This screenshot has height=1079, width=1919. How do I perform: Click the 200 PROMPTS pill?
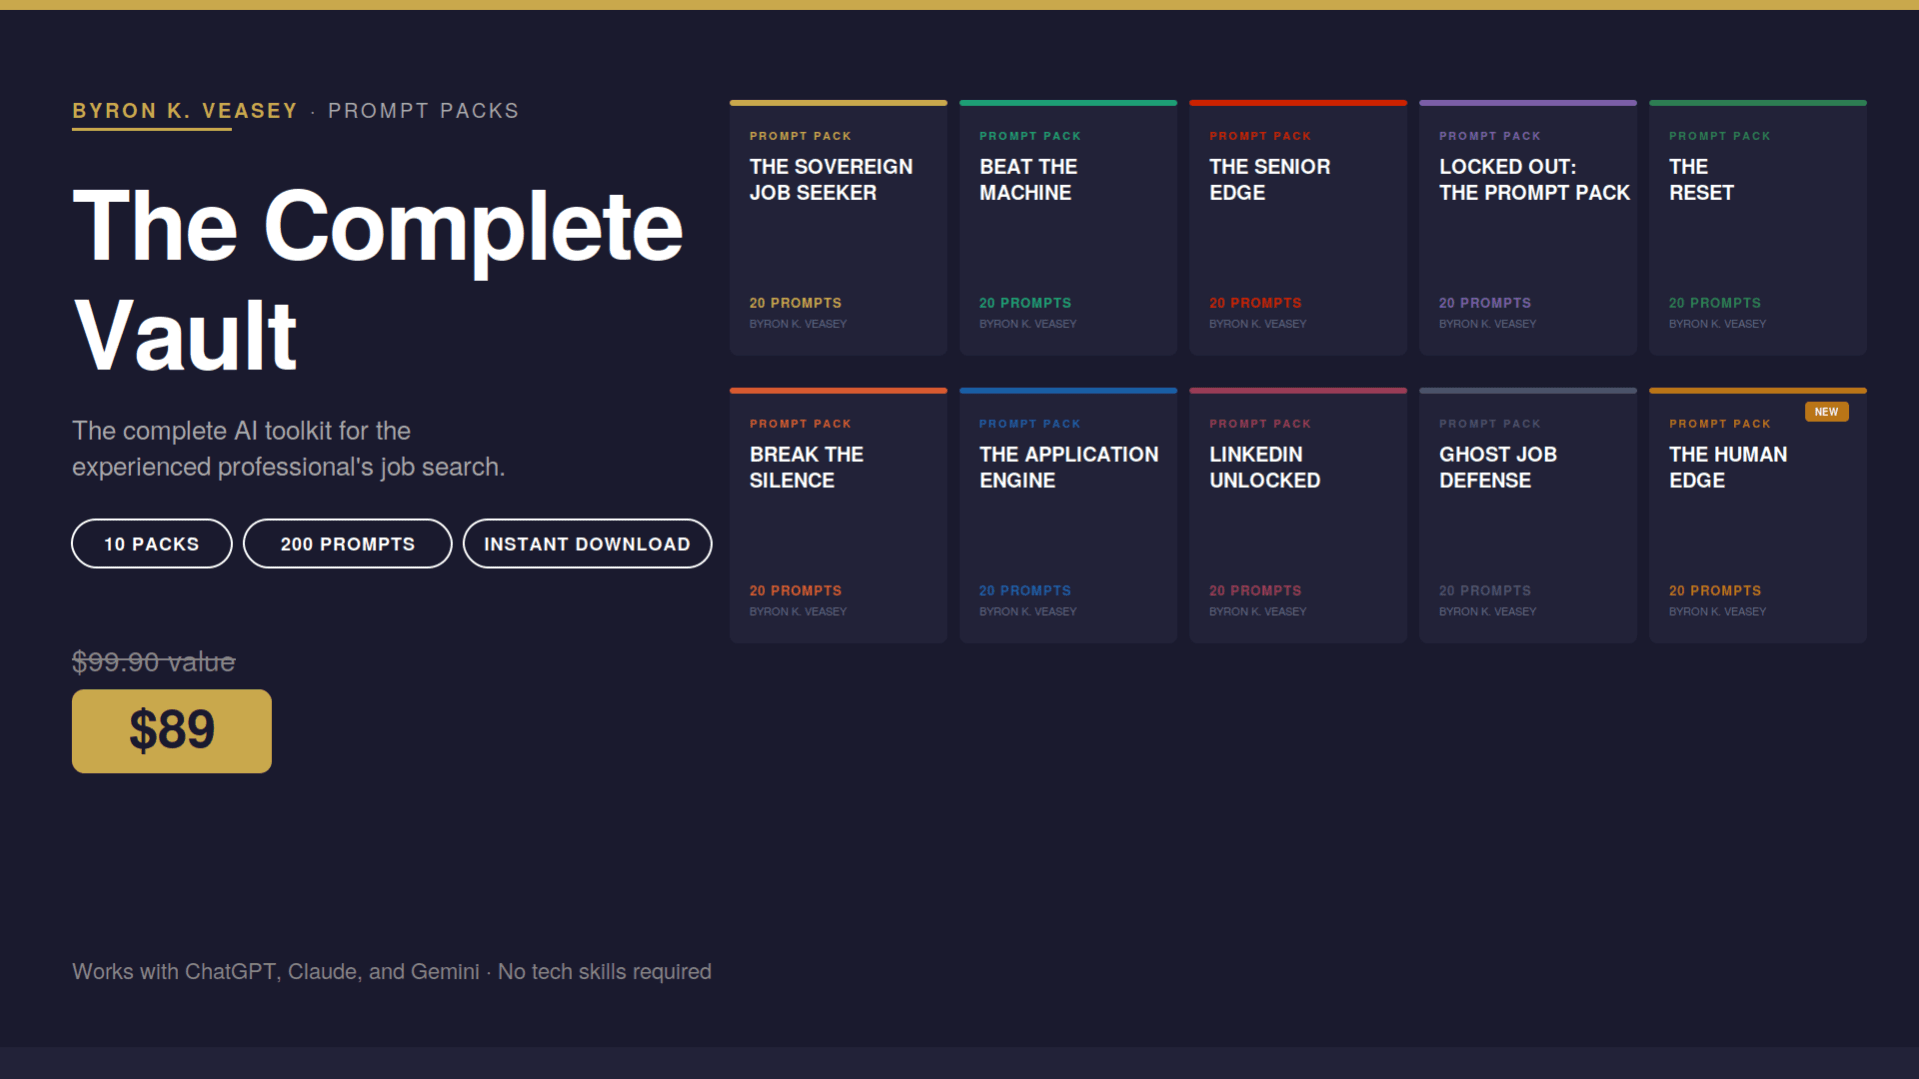(x=347, y=544)
